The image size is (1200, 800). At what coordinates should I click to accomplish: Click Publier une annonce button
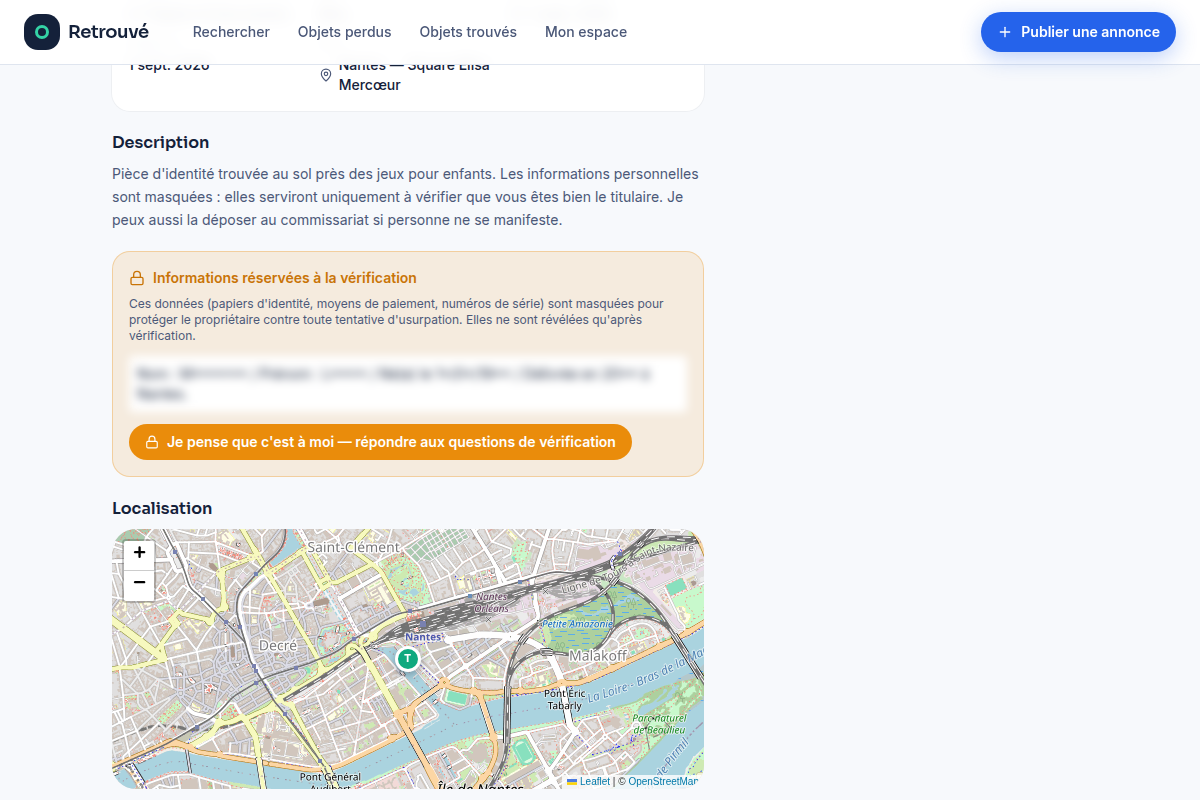(1078, 32)
